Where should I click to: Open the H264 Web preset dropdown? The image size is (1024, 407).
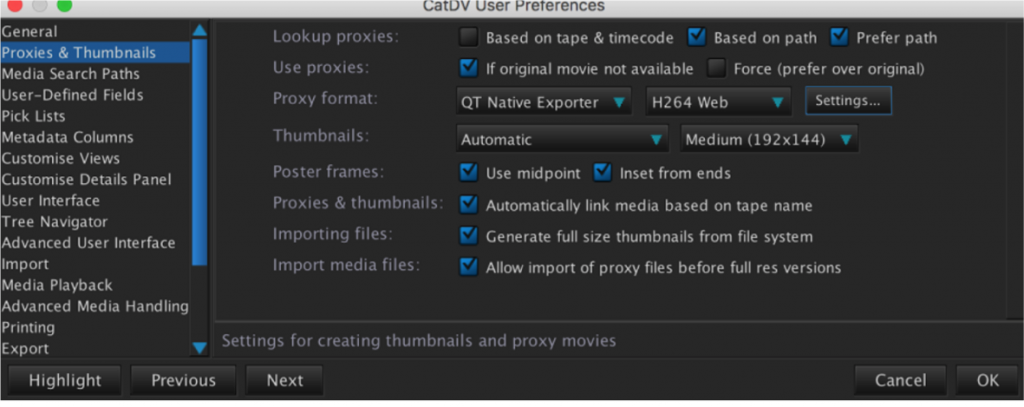718,102
